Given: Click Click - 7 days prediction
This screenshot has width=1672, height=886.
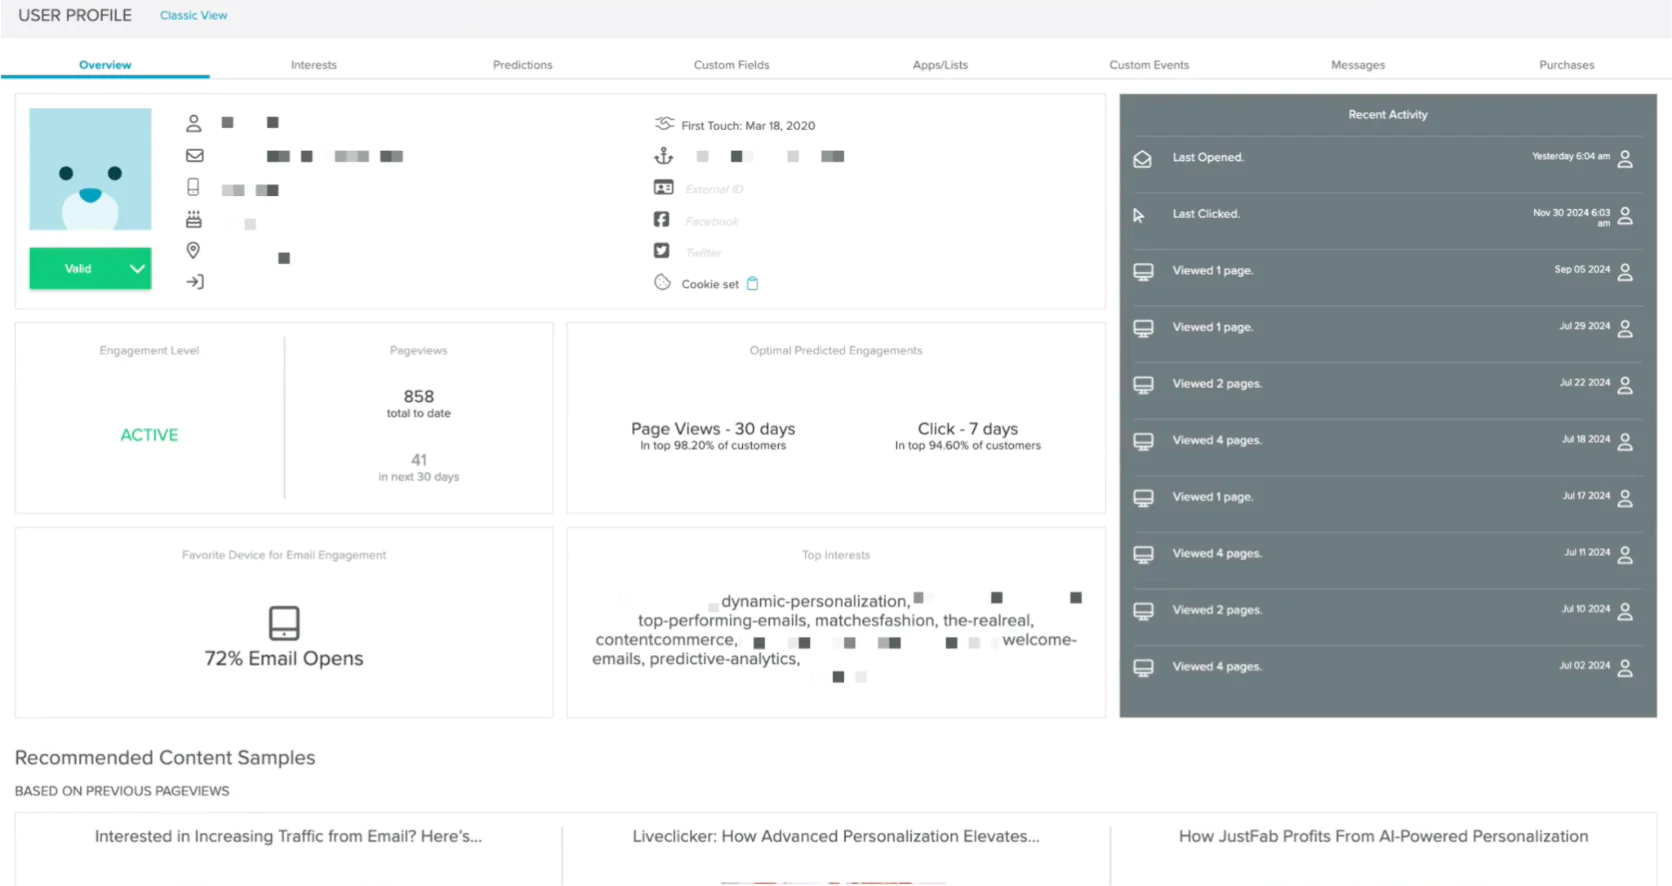Looking at the screenshot, I should tap(968, 429).
